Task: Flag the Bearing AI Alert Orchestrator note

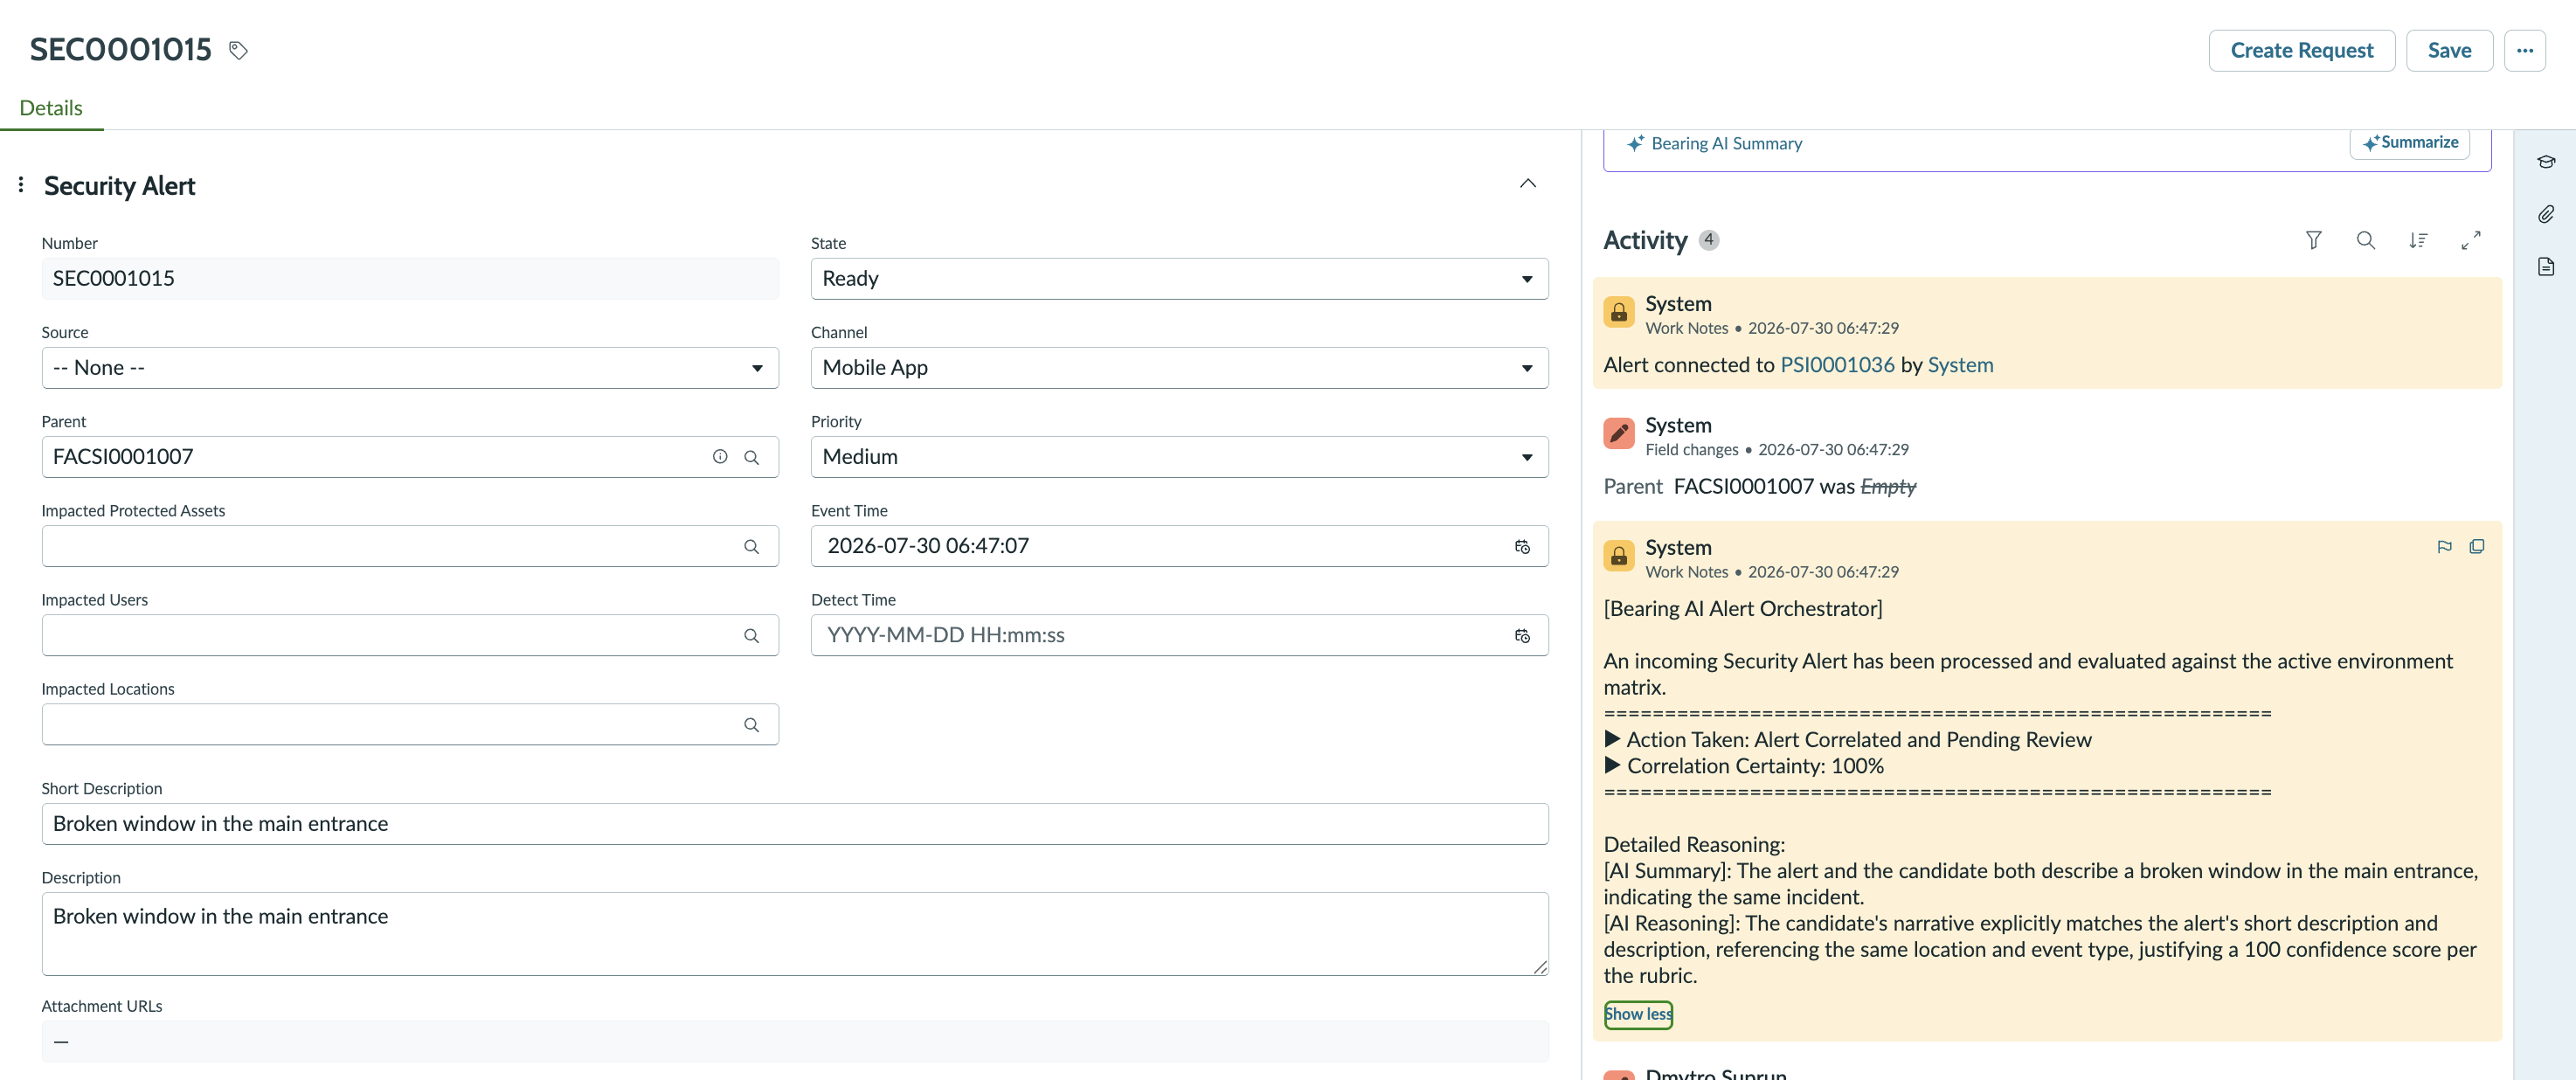Action: point(2444,547)
